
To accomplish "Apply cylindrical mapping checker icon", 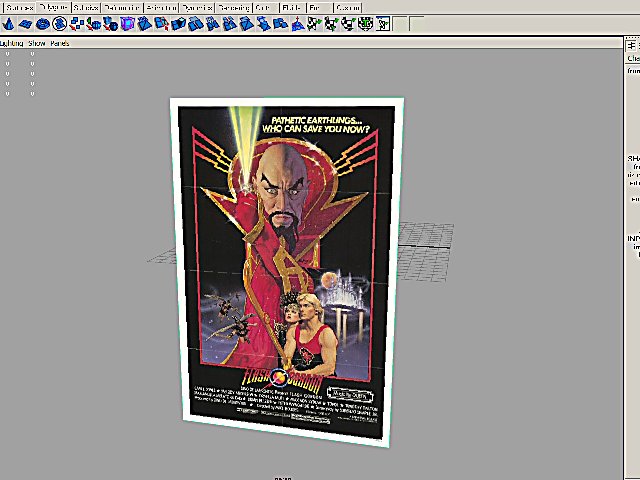I will coord(331,24).
